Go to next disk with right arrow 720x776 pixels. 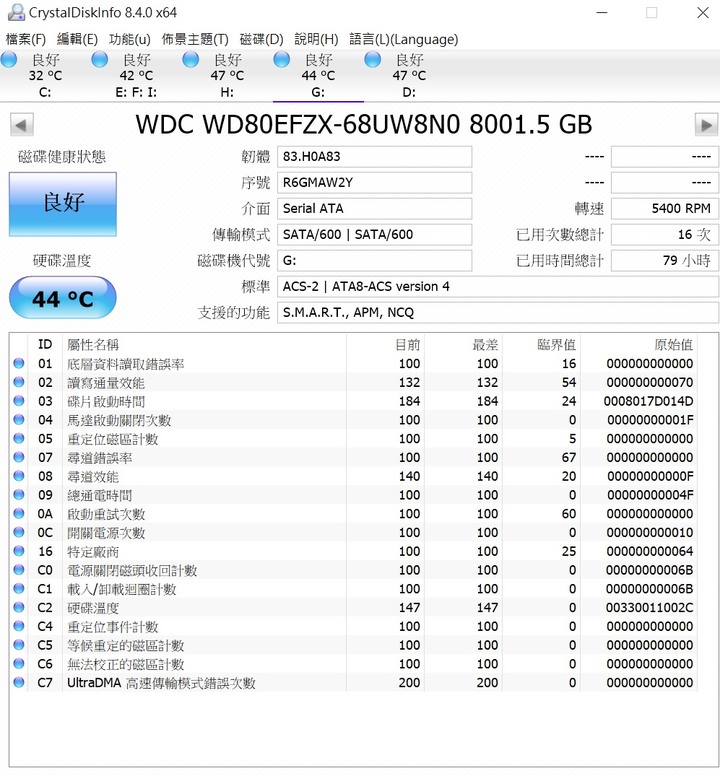(x=706, y=125)
